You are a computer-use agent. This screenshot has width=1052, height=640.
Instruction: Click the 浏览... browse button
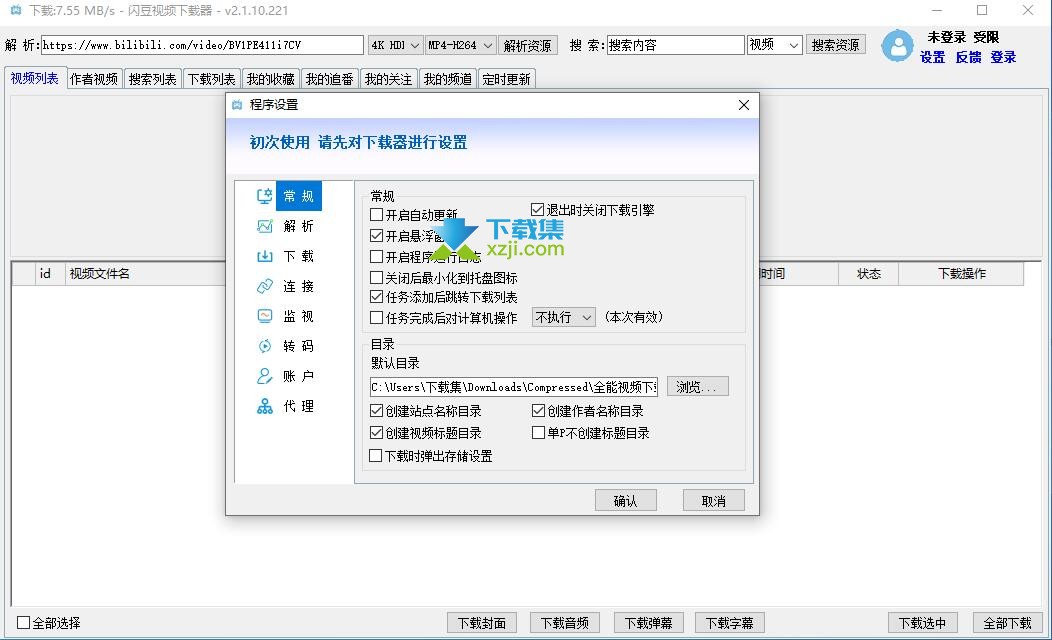[697, 386]
